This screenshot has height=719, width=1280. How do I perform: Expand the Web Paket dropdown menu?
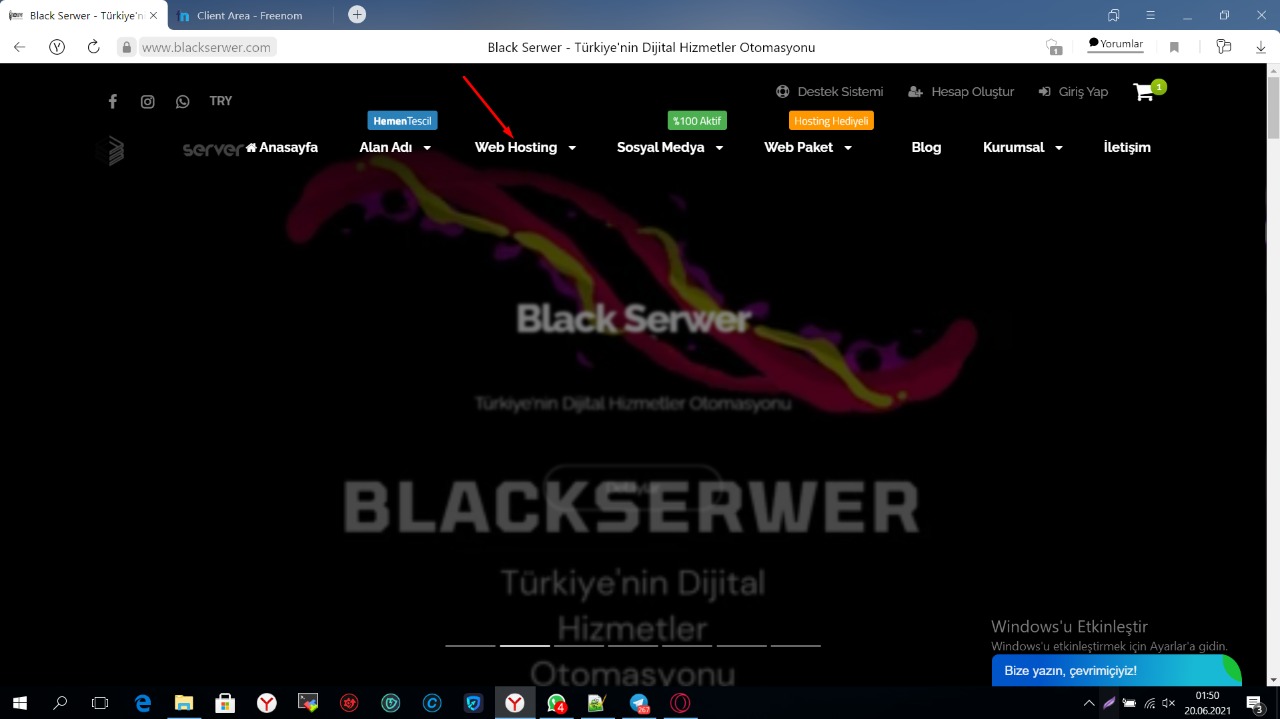[x=808, y=147]
